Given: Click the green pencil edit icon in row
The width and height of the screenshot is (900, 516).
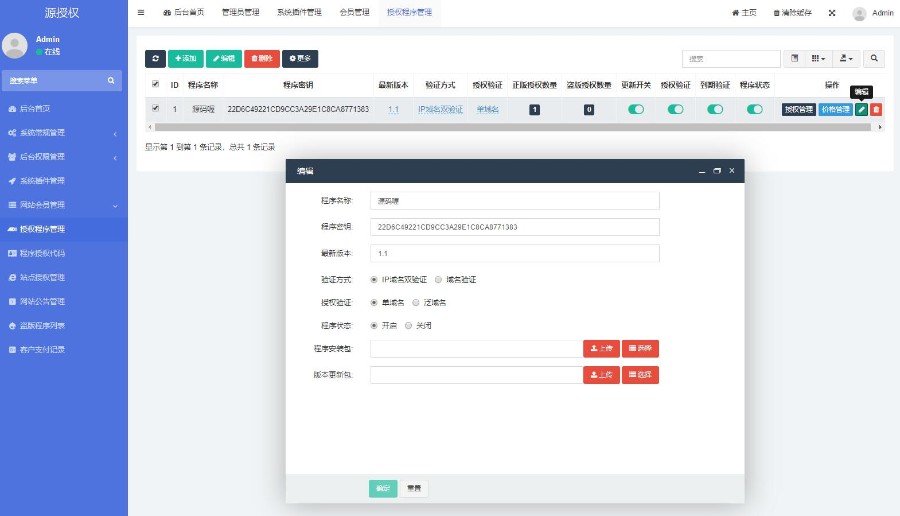Looking at the screenshot, I should [x=862, y=109].
